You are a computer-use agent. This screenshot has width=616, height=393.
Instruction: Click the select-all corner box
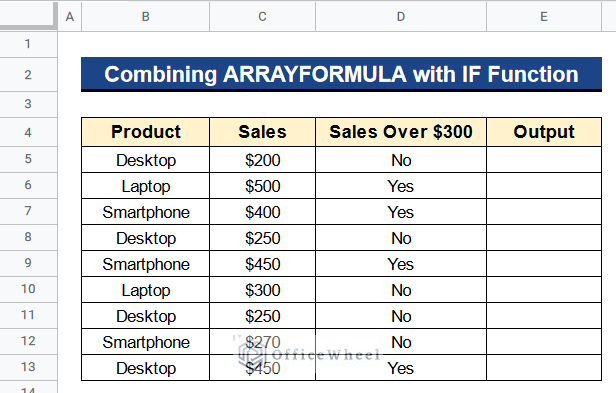coord(28,16)
